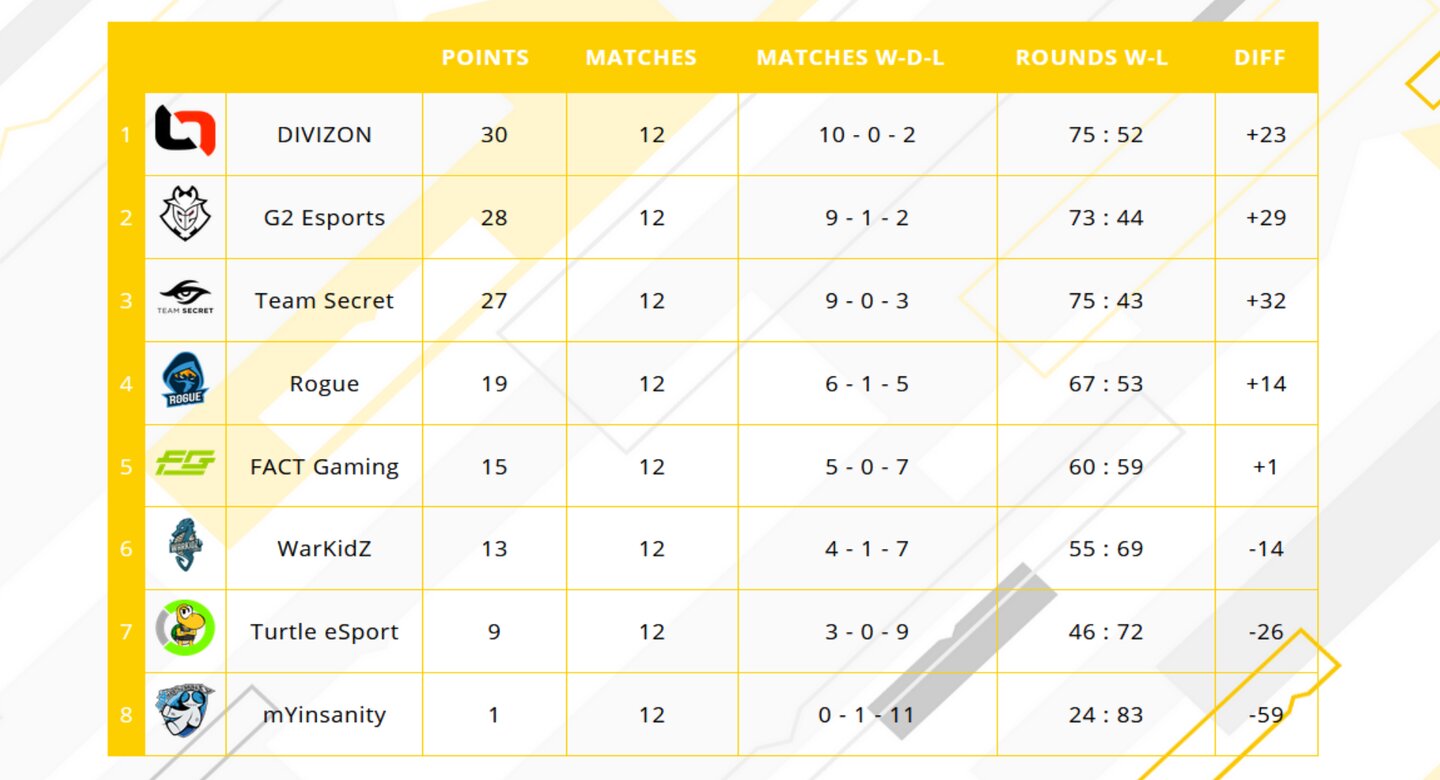Click mYinsanity's diff value -59

click(x=1266, y=715)
